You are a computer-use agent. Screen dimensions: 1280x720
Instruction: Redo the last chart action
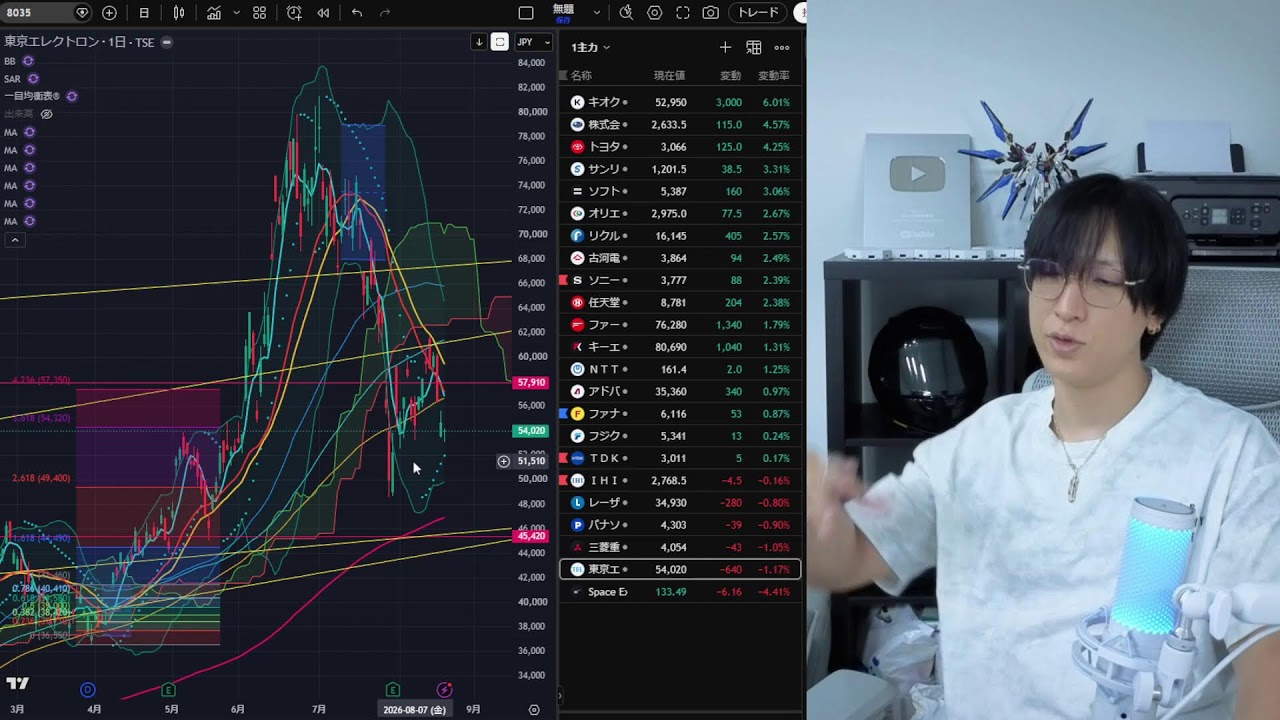385,13
